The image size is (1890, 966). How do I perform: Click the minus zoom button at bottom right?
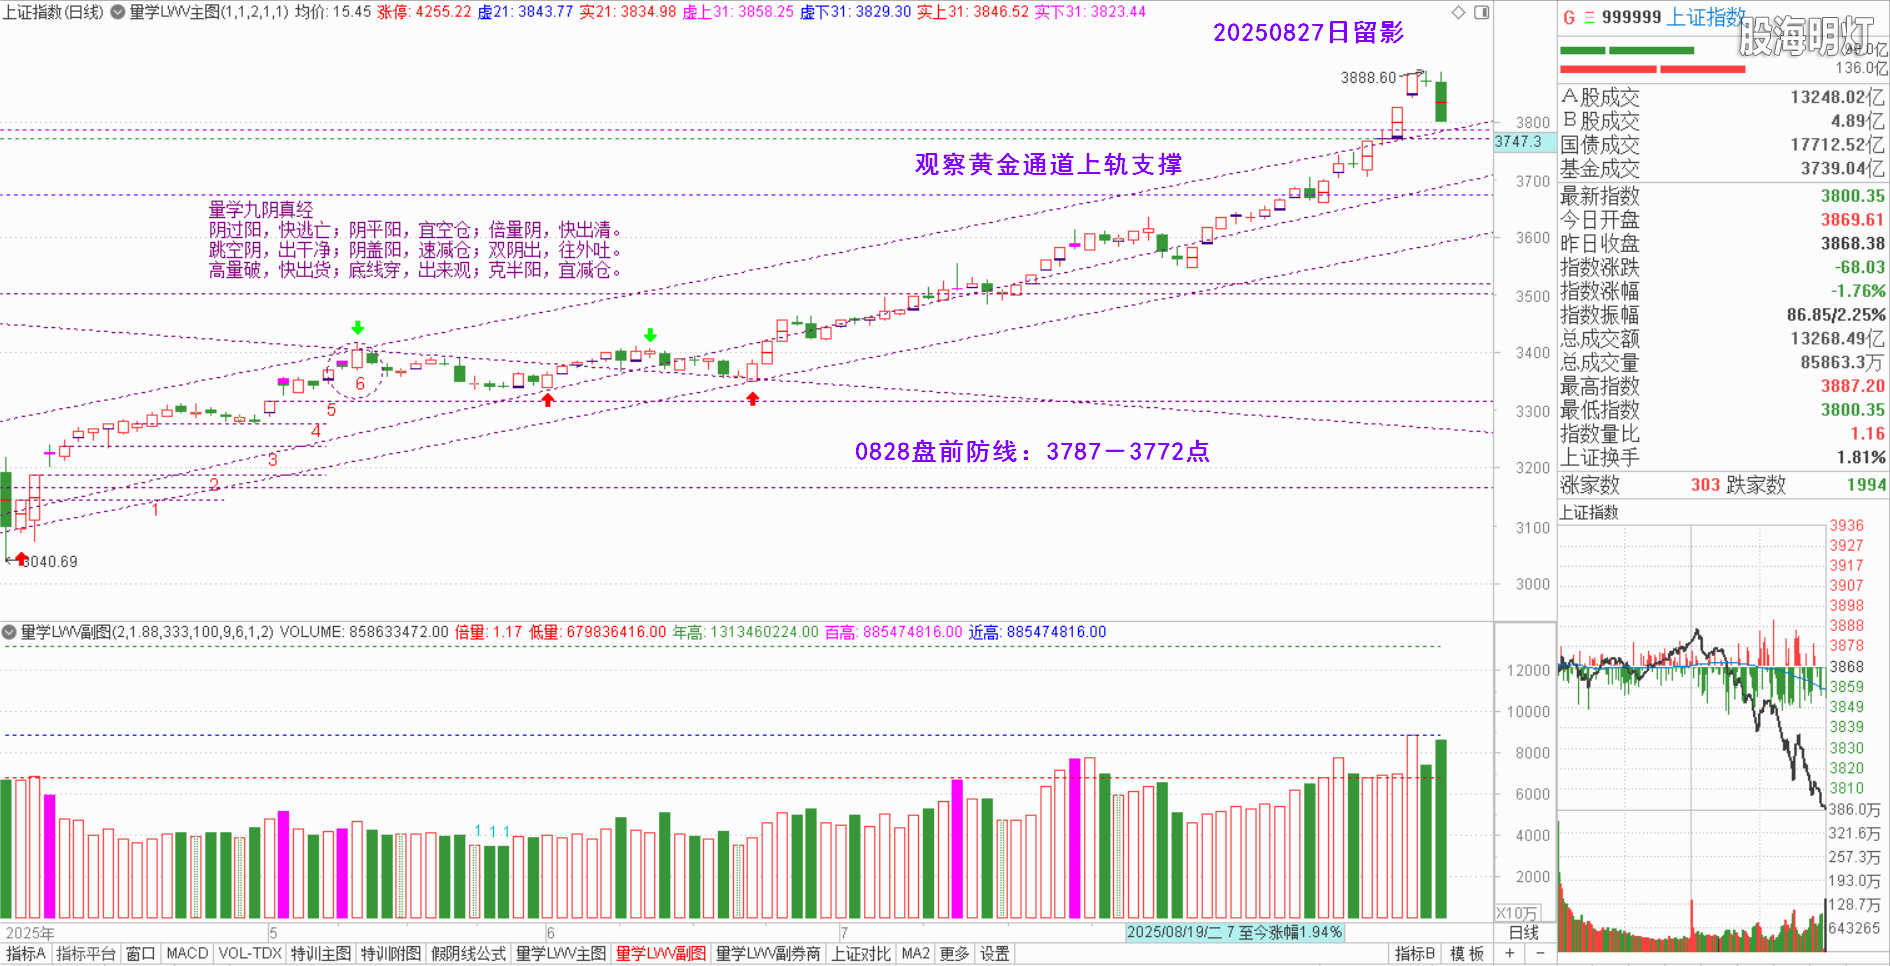(x=1540, y=954)
